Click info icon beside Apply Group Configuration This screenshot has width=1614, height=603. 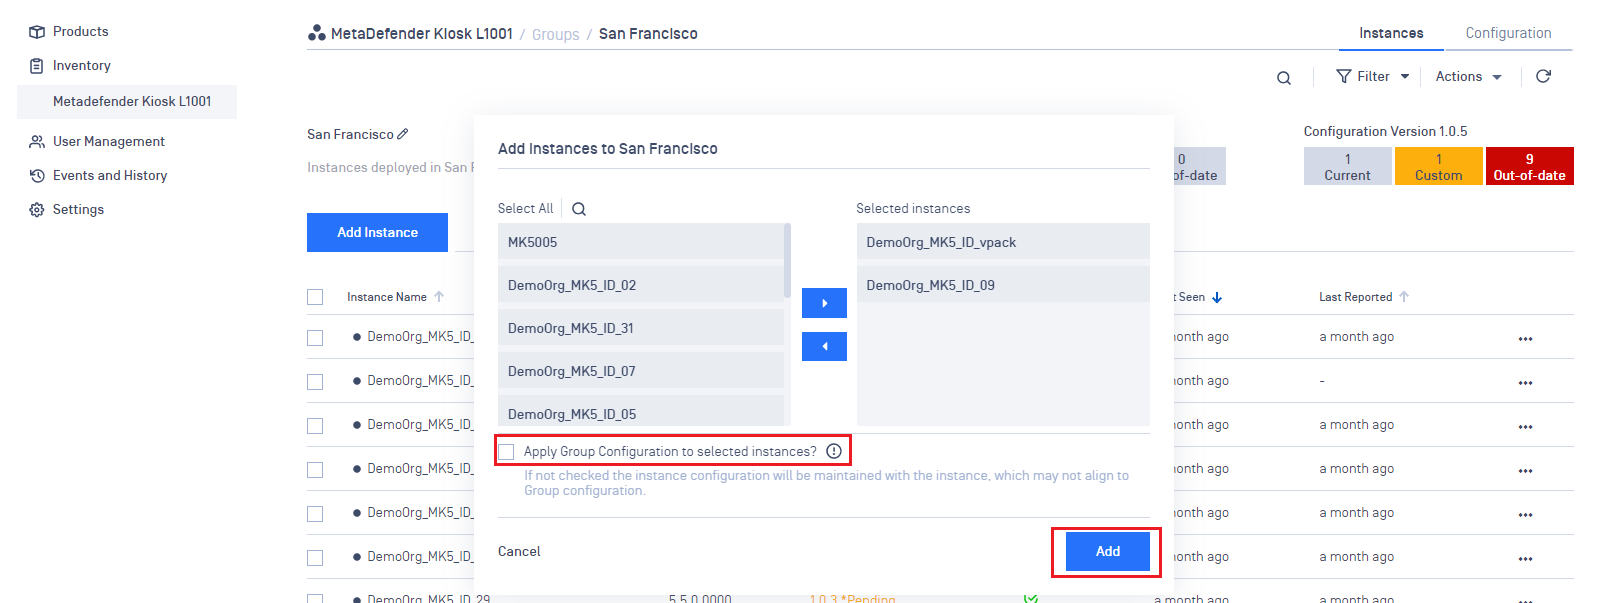(x=834, y=451)
